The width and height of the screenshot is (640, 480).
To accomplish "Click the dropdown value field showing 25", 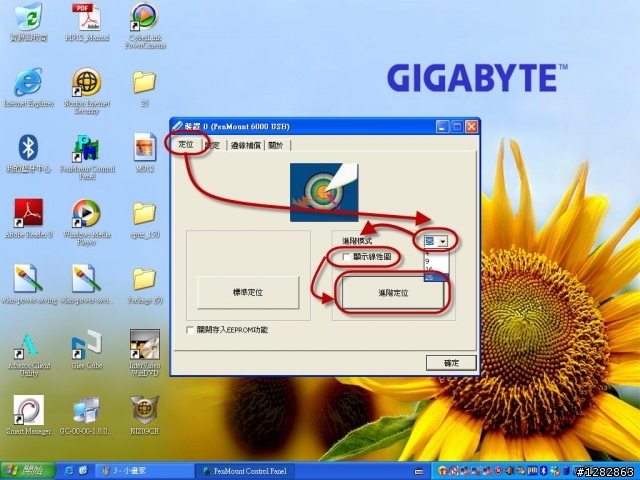I will (431, 242).
